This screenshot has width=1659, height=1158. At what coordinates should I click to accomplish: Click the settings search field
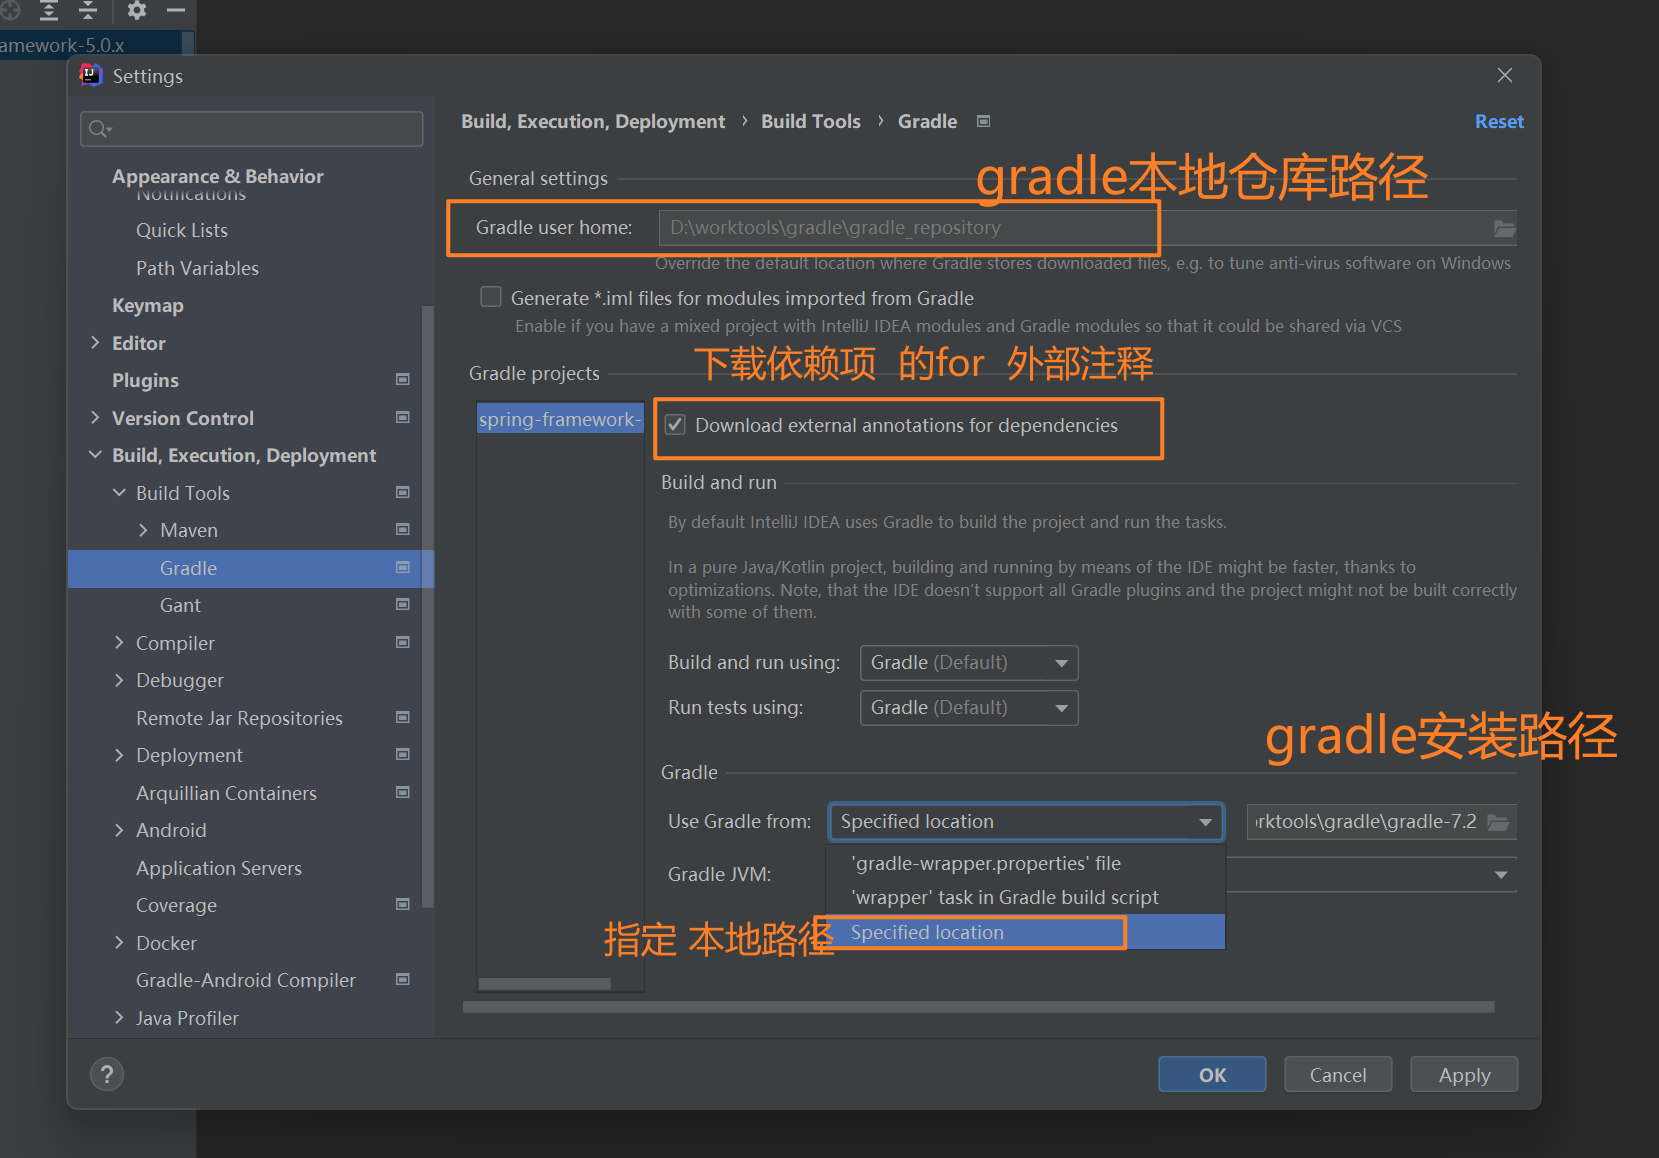[252, 129]
